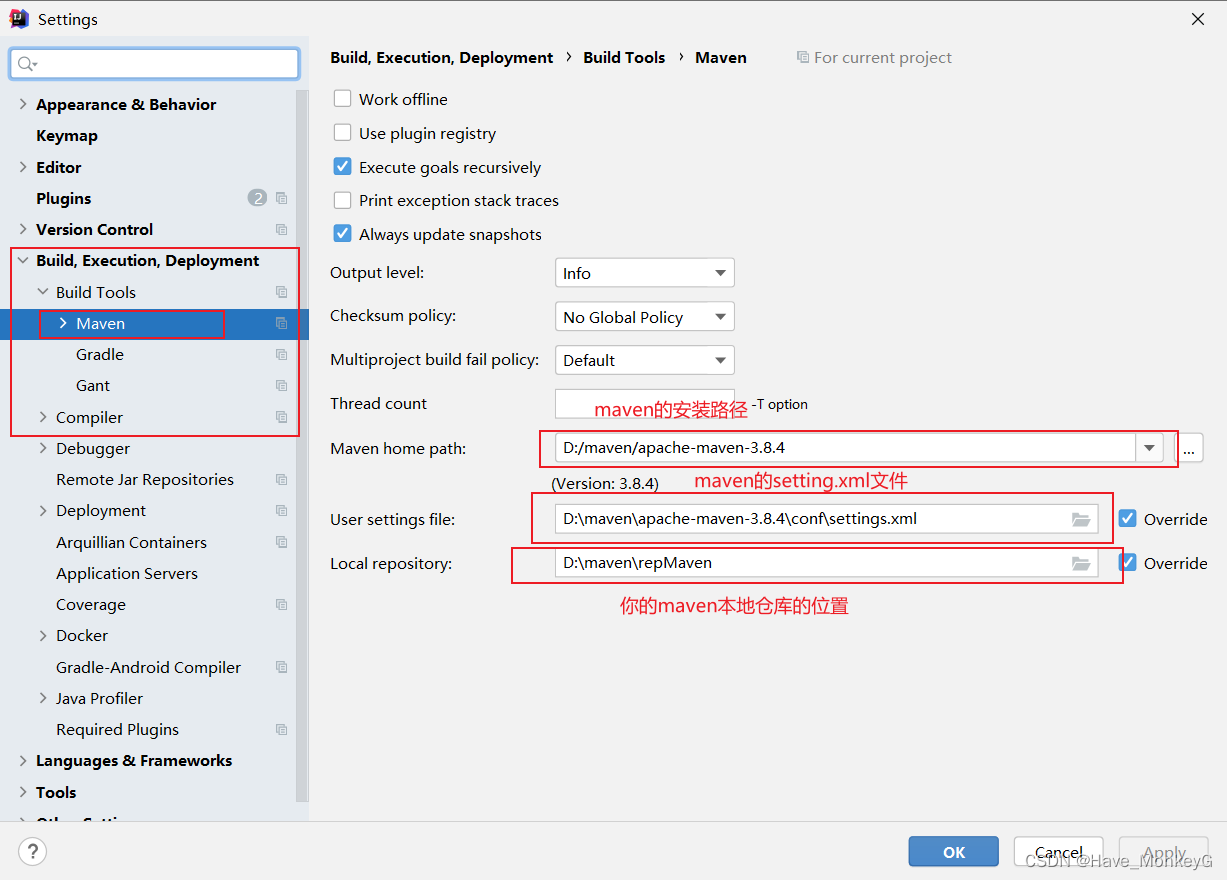Image resolution: width=1227 pixels, height=880 pixels.
Task: Click the project-level icon beside Remote Jar Repositories
Action: click(x=281, y=479)
